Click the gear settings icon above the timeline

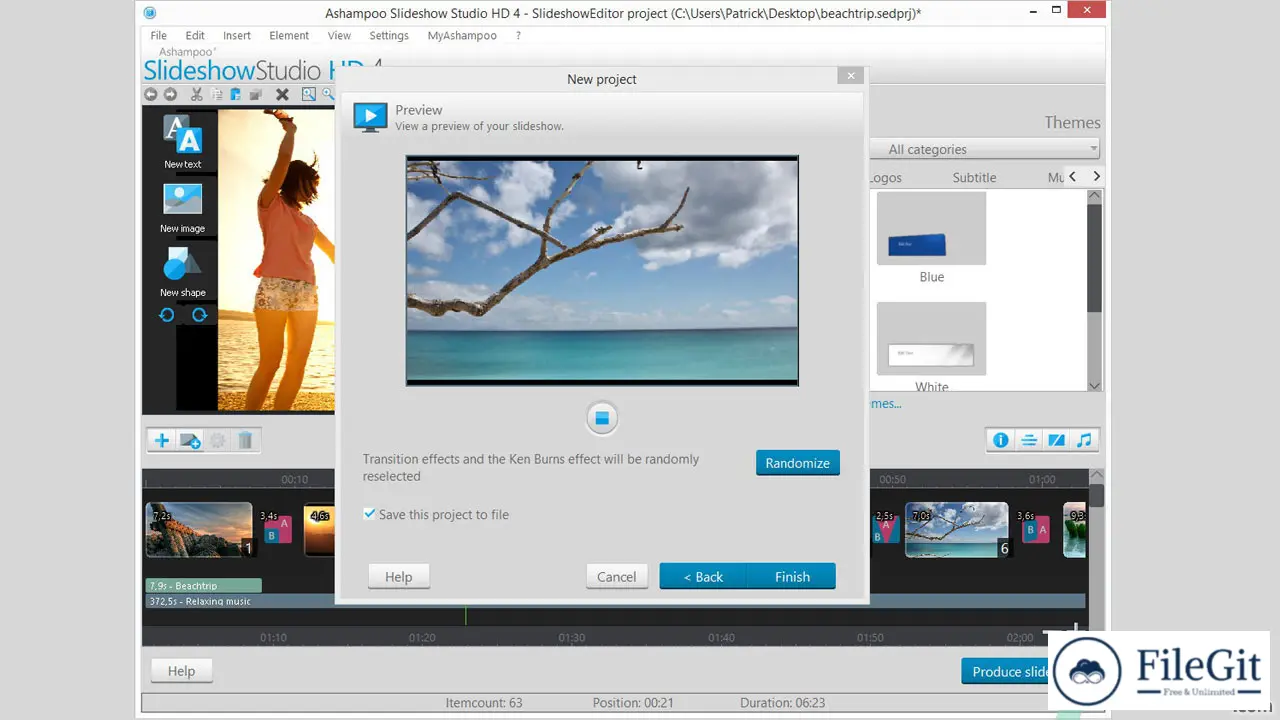pyautogui.click(x=217, y=440)
